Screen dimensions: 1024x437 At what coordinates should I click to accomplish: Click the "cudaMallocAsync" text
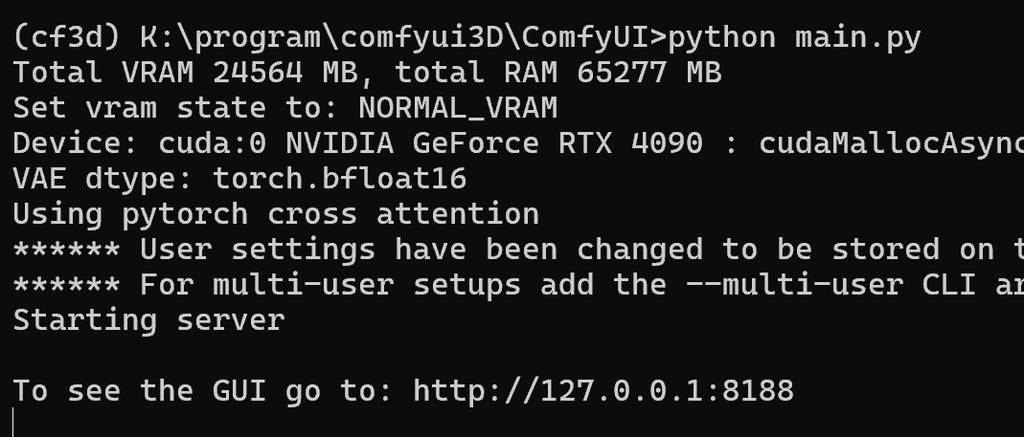[890, 143]
